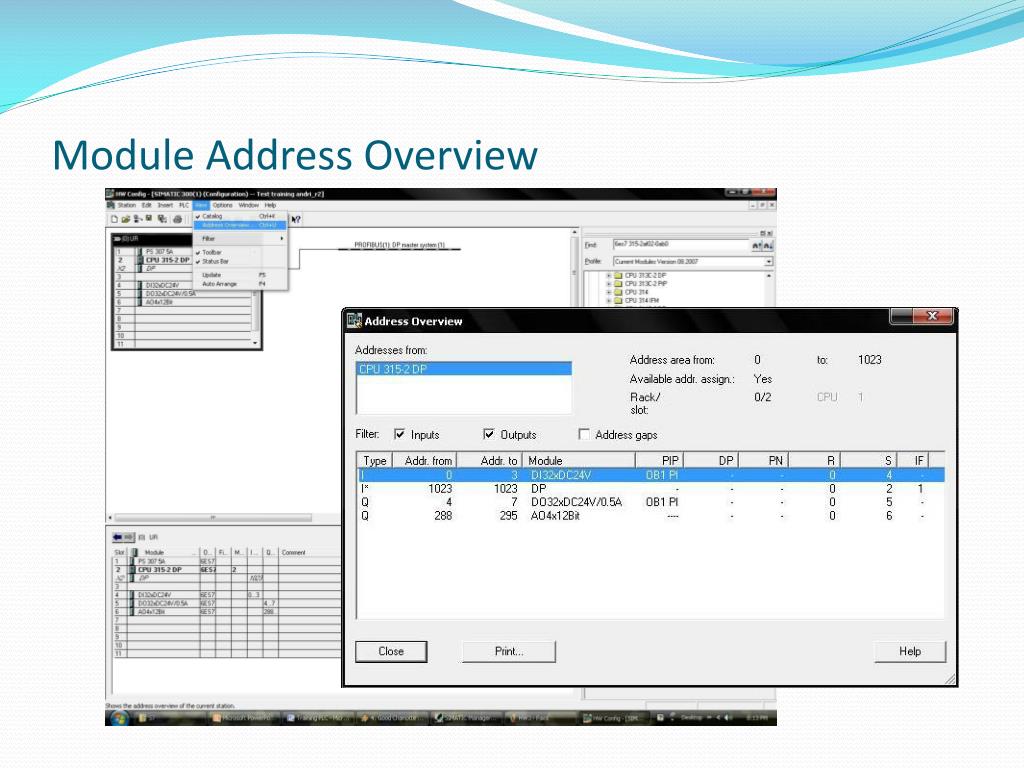
Task: Open the PLC menu
Action: (184, 205)
